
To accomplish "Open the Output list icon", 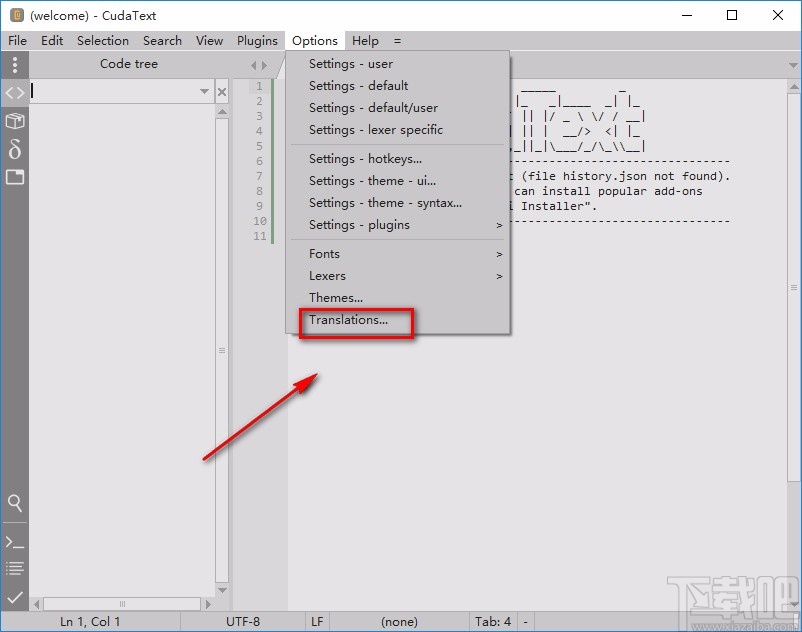I will 15,569.
